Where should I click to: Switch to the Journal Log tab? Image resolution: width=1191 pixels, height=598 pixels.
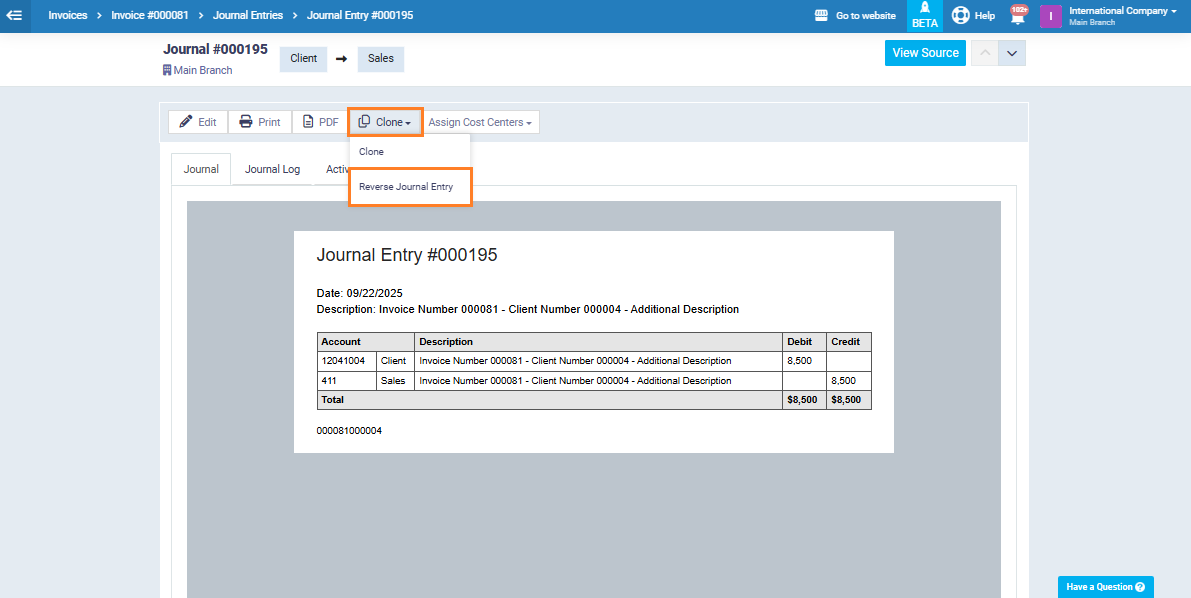point(272,169)
